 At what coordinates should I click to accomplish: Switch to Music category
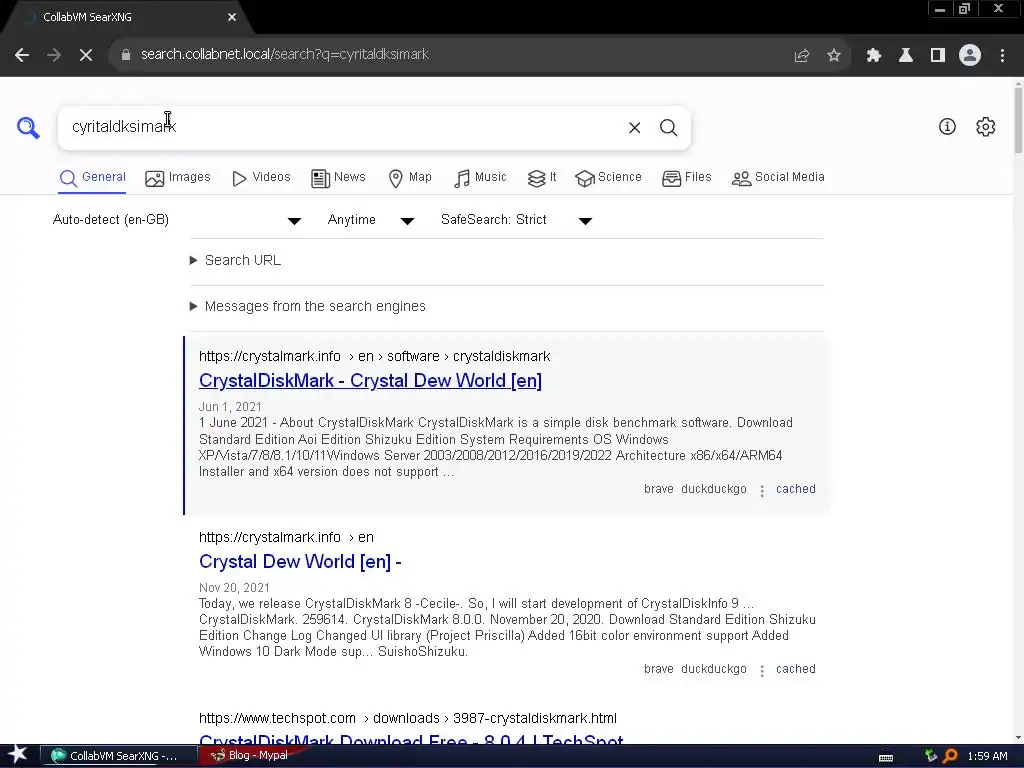point(480,177)
